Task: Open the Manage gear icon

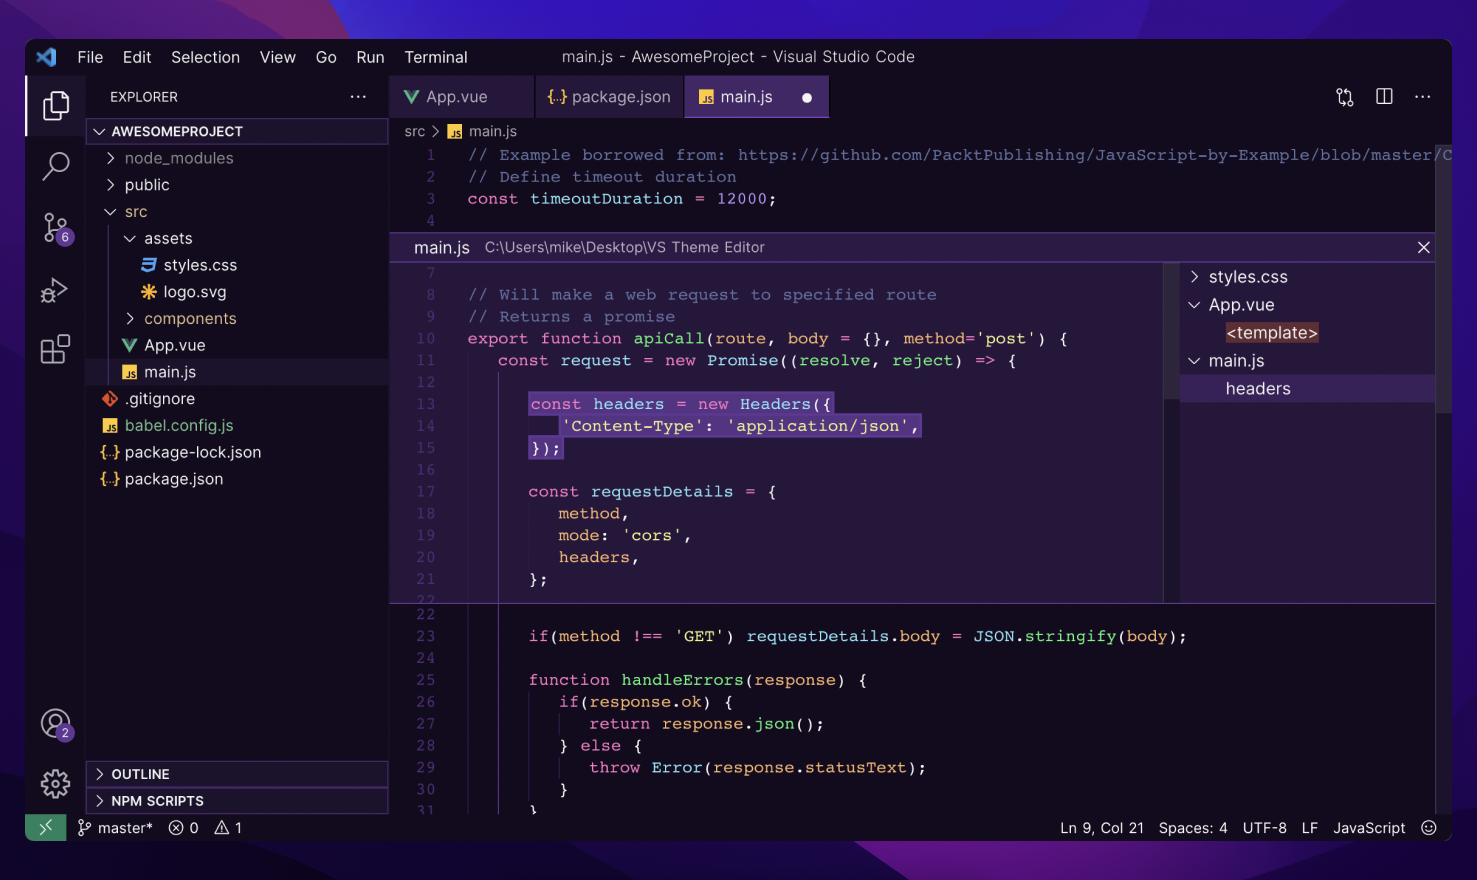Action: coord(56,783)
